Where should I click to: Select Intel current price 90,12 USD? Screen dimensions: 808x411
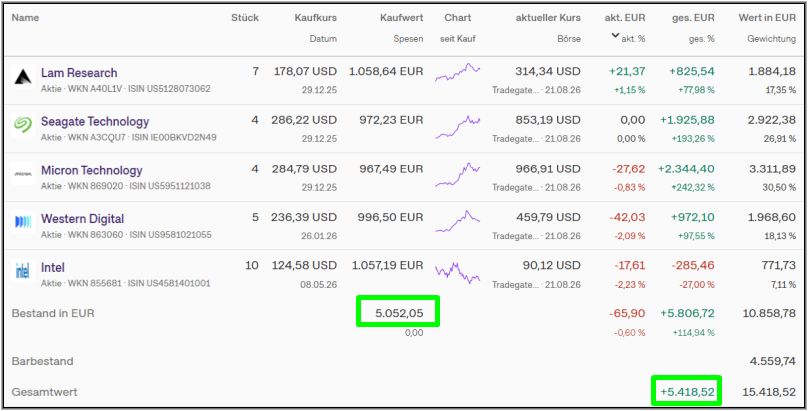point(552,266)
